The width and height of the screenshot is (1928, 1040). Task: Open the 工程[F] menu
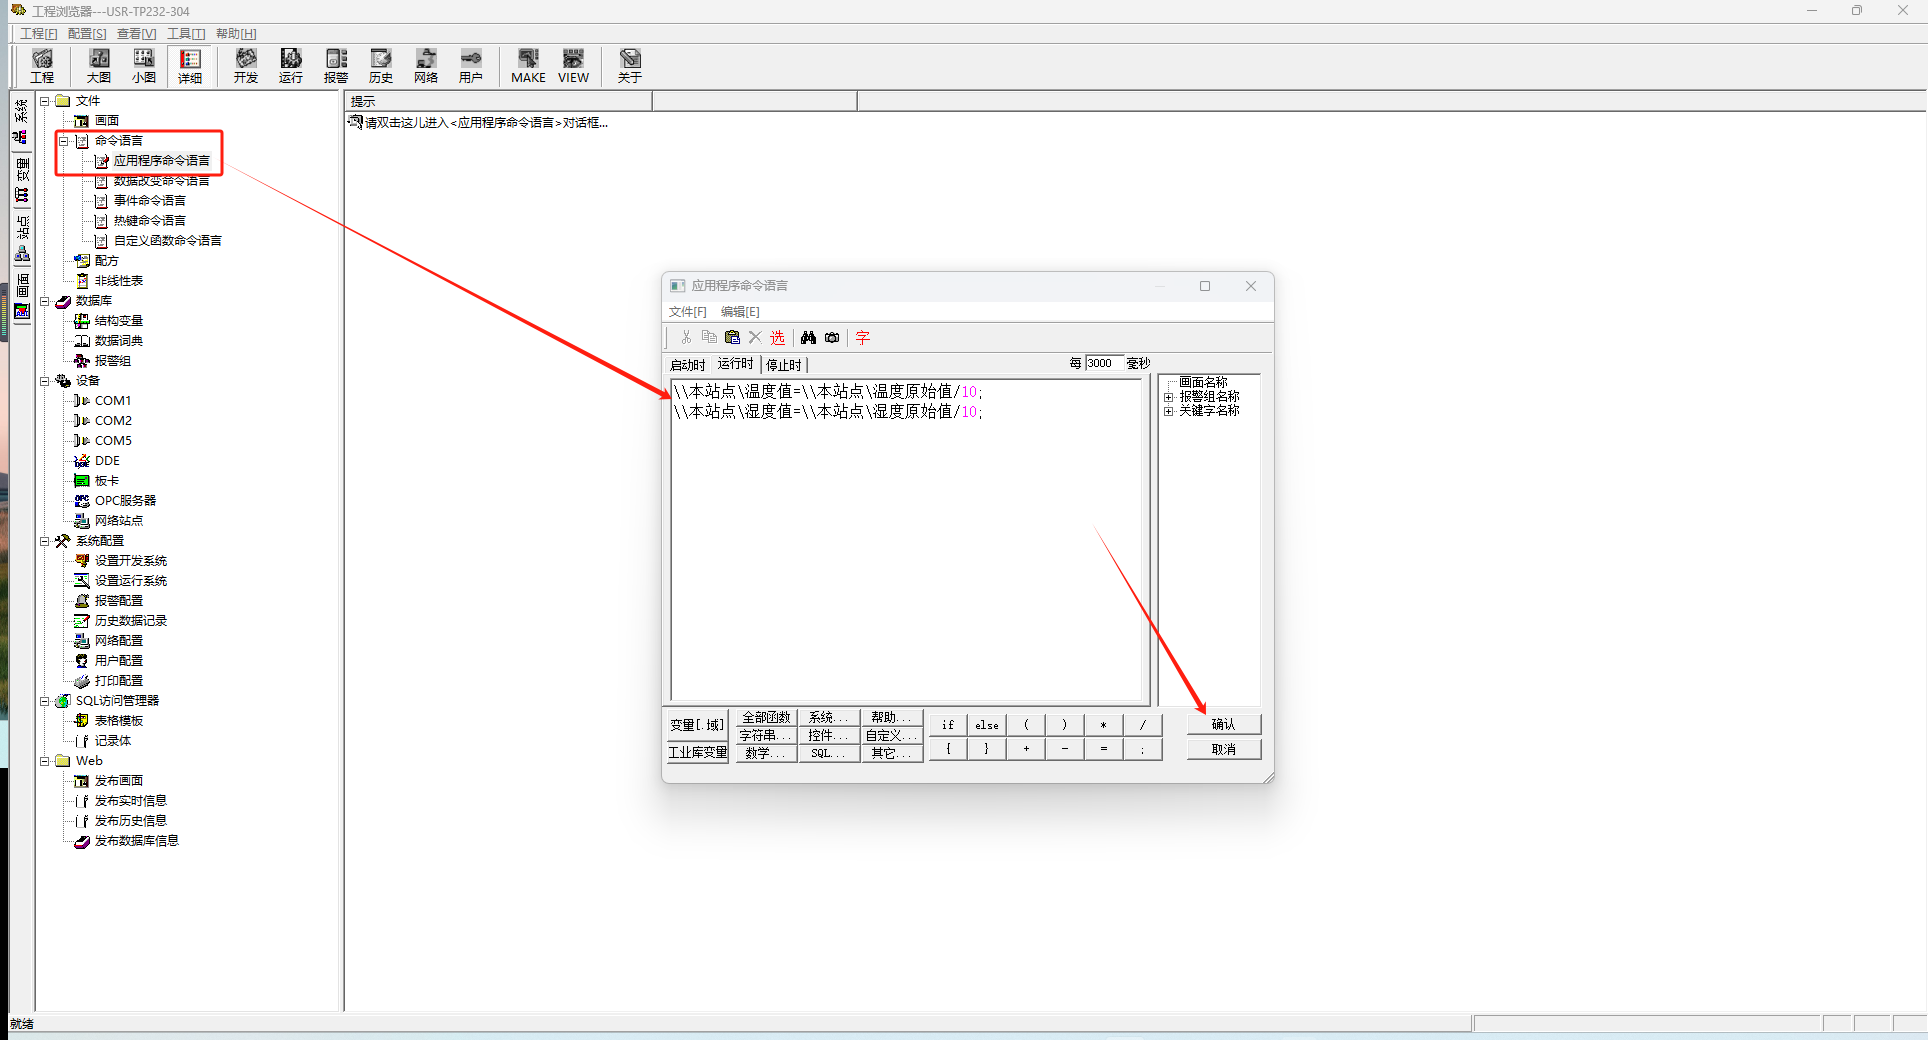(39, 34)
